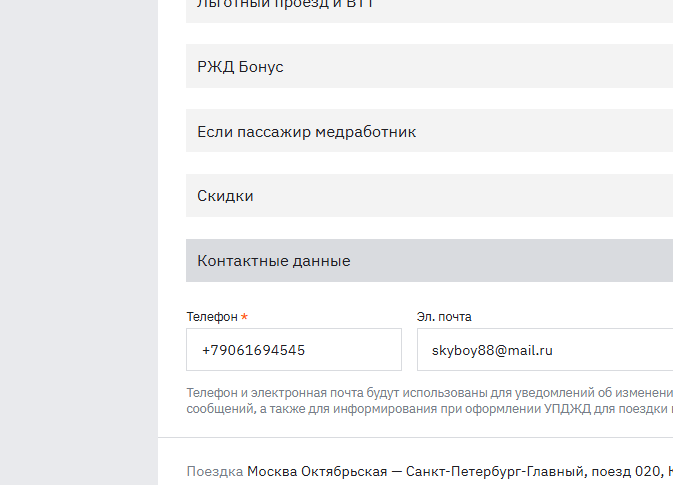Click the Телефон input field
The height and width of the screenshot is (485, 673).
(x=294, y=350)
